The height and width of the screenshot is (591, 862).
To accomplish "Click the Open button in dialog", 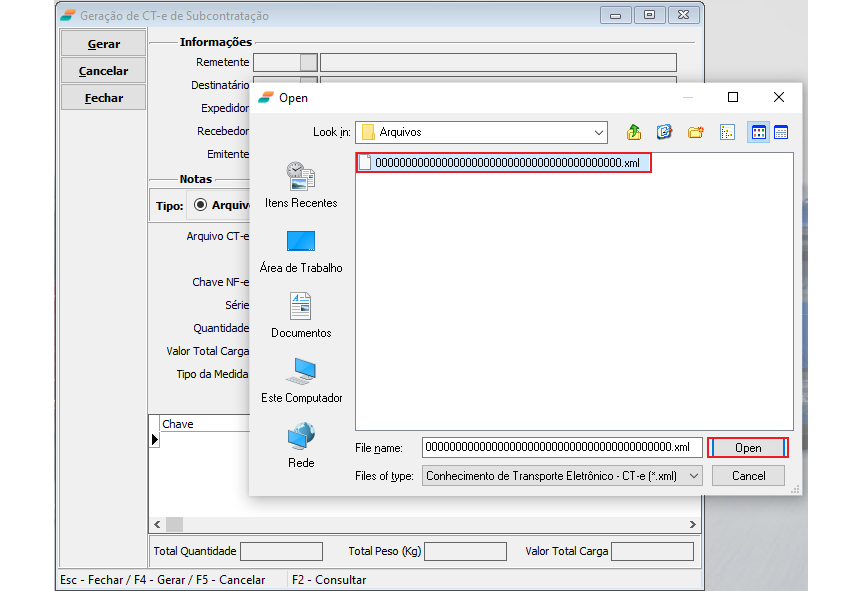I will pyautogui.click(x=748, y=448).
